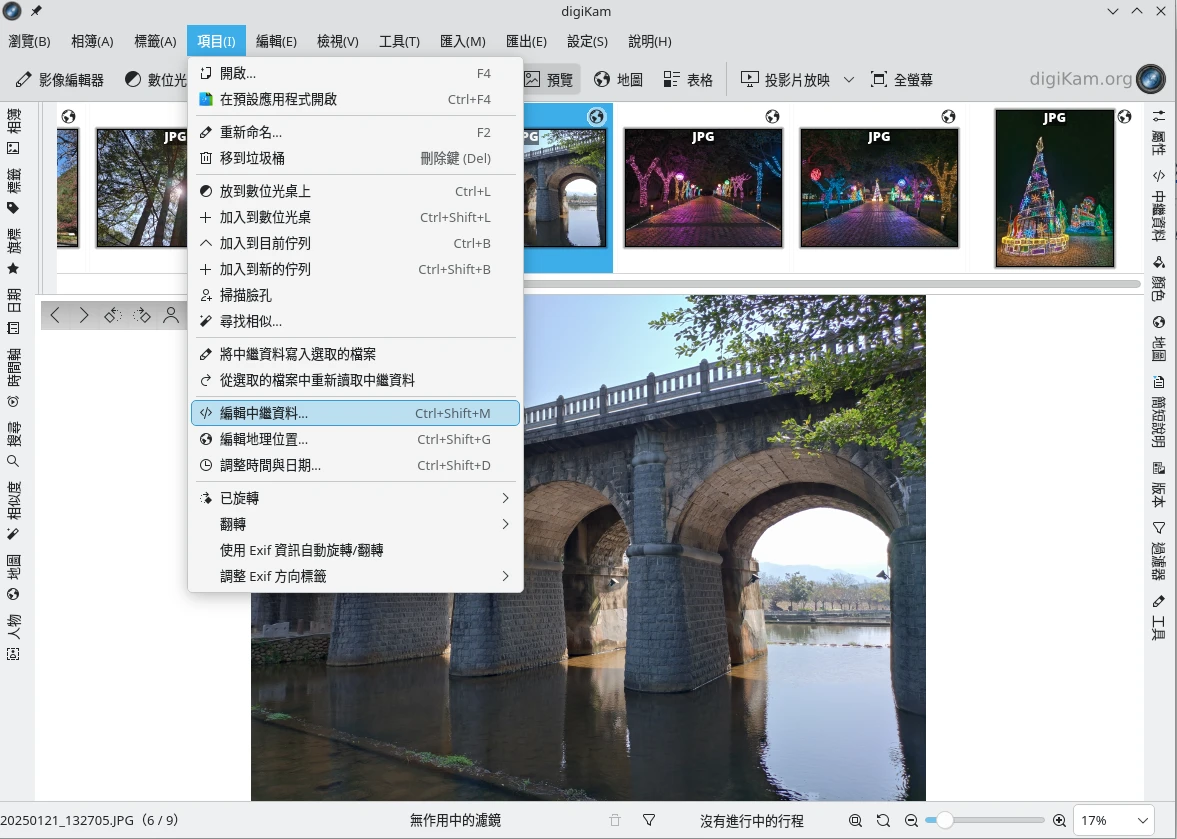Rotate the preview image left

click(x=112, y=316)
